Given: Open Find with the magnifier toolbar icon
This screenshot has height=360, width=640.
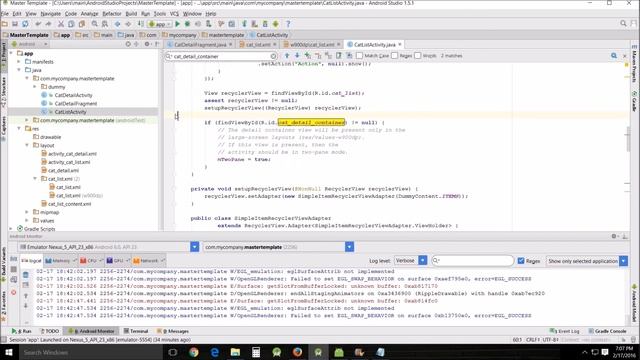Looking at the screenshot, I should click(x=94, y=24).
